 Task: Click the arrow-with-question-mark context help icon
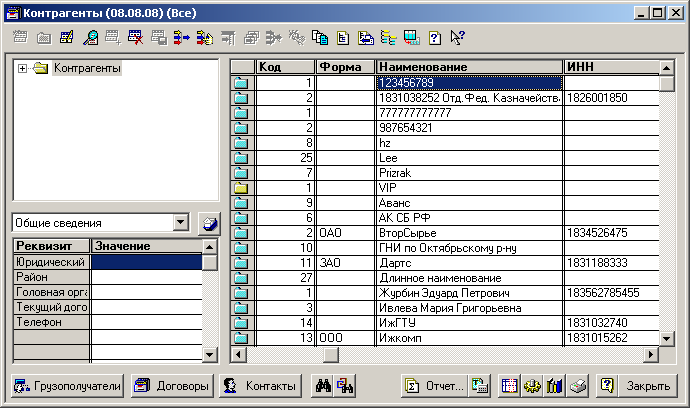(457, 38)
